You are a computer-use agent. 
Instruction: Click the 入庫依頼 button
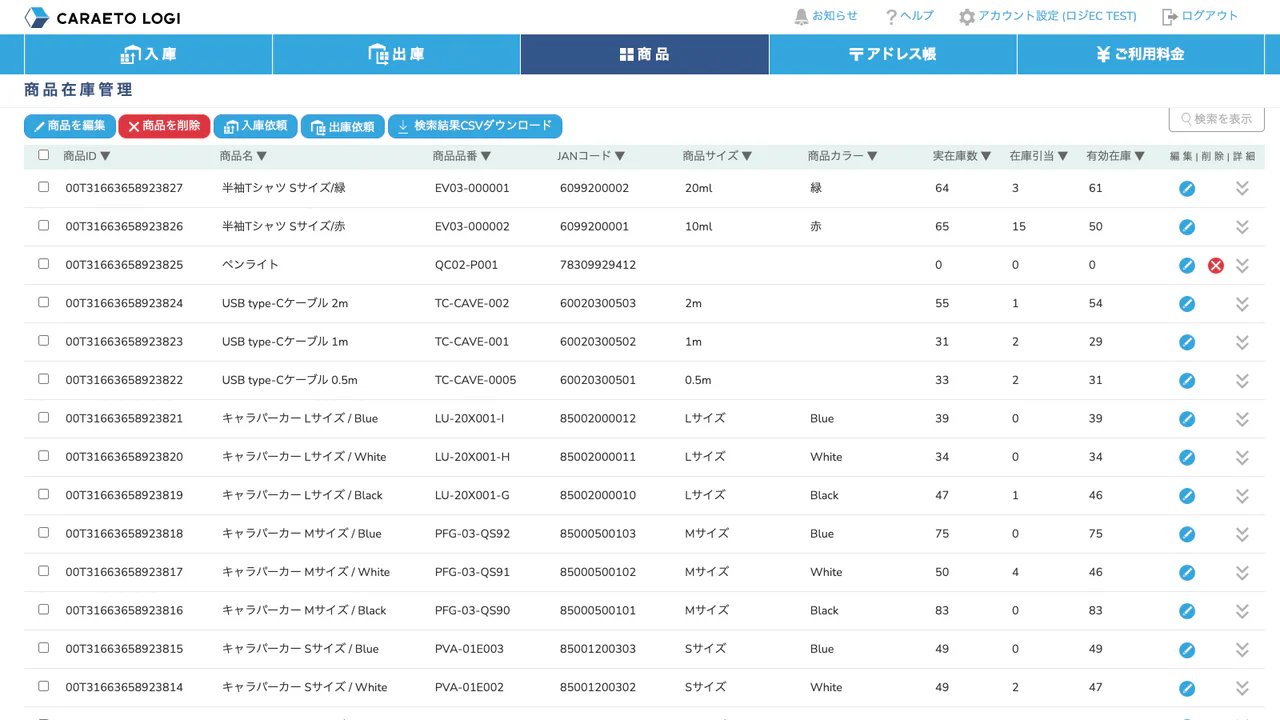[x=255, y=126]
